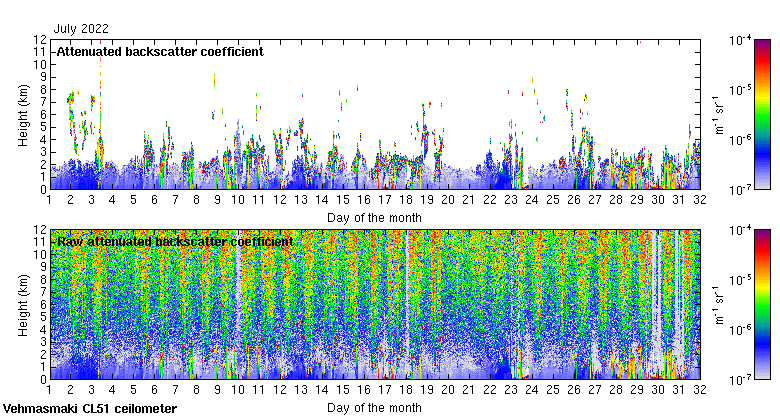
Task: Click the "July 2022" title text
Action: (x=81, y=29)
